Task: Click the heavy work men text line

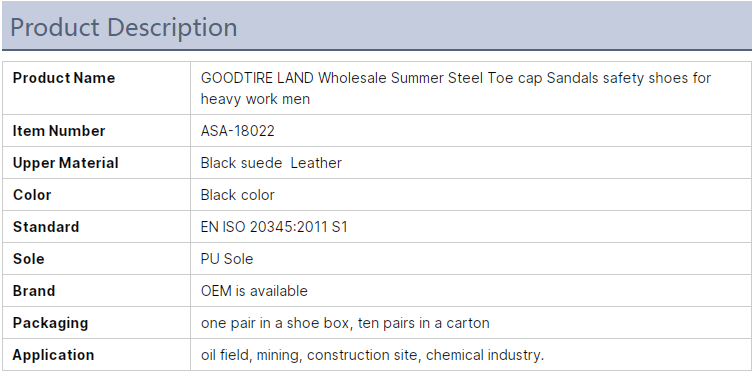Action: point(255,99)
